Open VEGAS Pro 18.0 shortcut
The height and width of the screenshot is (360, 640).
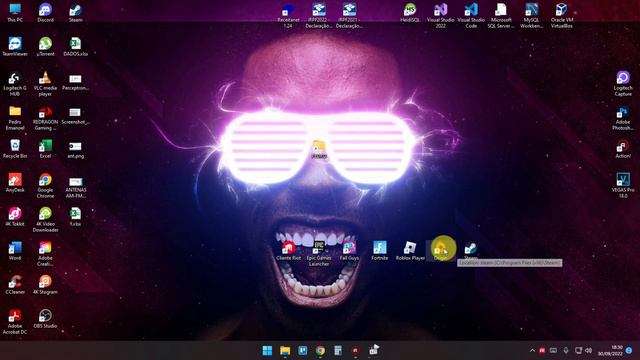click(623, 185)
